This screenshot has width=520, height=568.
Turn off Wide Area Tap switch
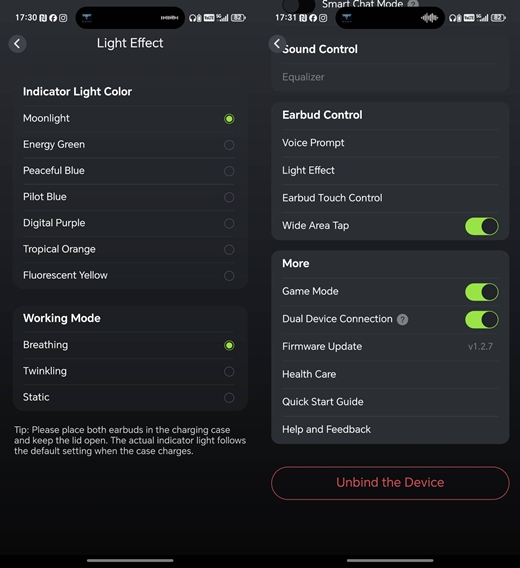[x=482, y=226]
